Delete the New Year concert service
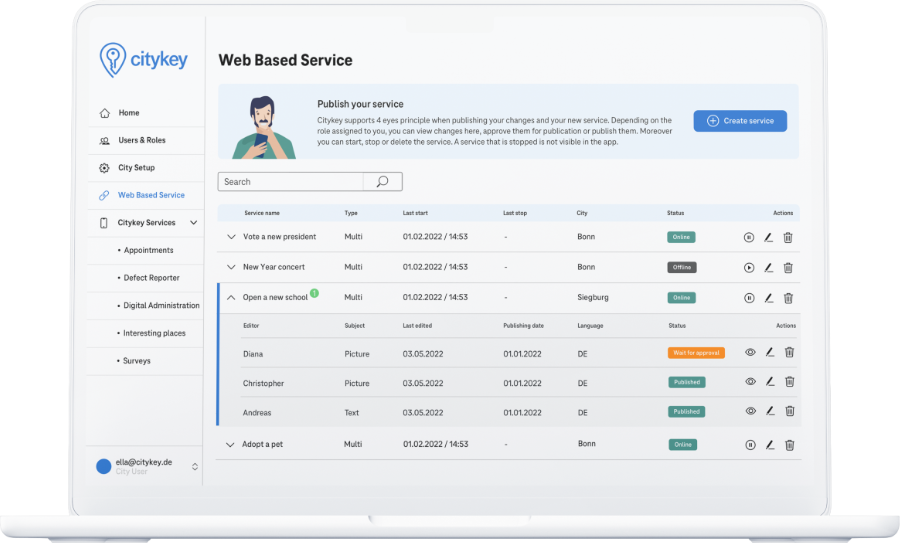The height and width of the screenshot is (543, 900). point(788,267)
